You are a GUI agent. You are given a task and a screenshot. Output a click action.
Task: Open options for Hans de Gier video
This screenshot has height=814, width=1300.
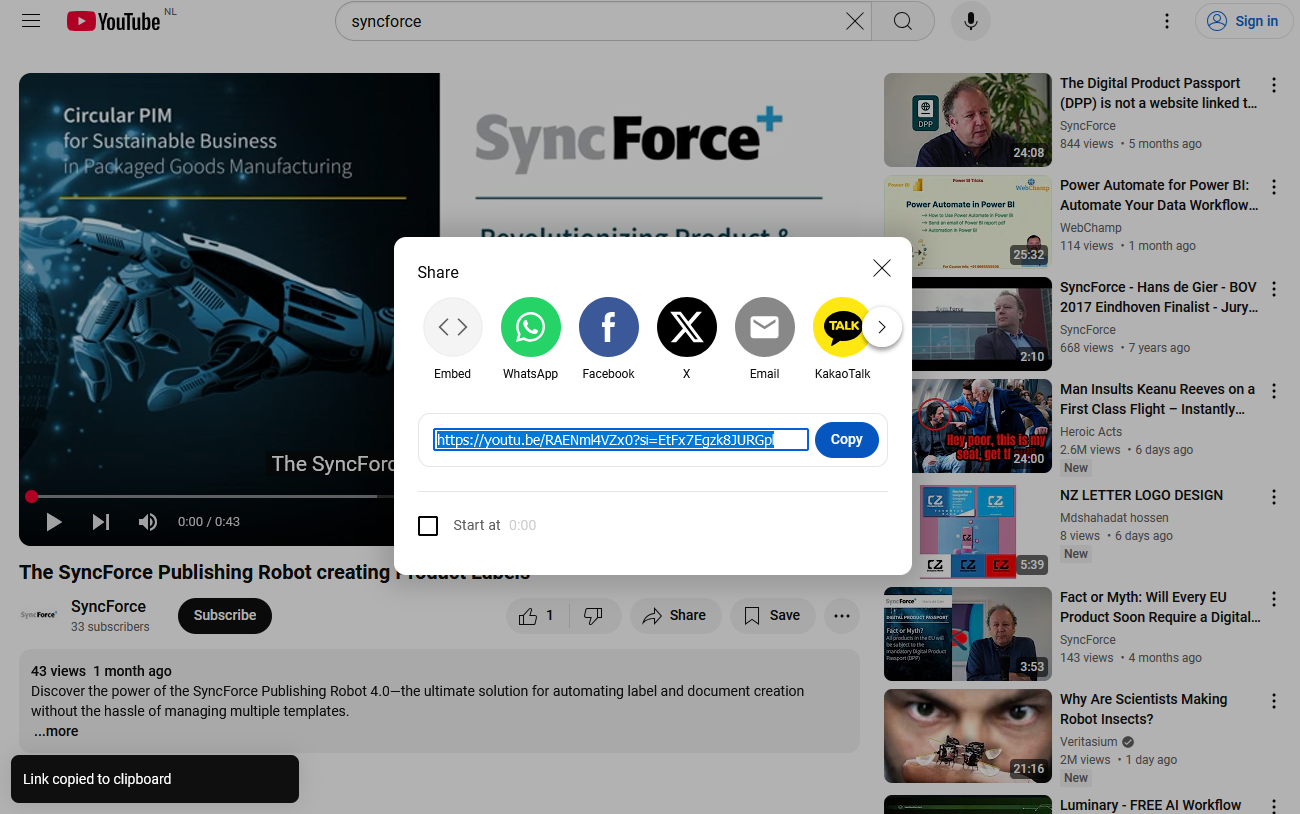pos(1274,289)
